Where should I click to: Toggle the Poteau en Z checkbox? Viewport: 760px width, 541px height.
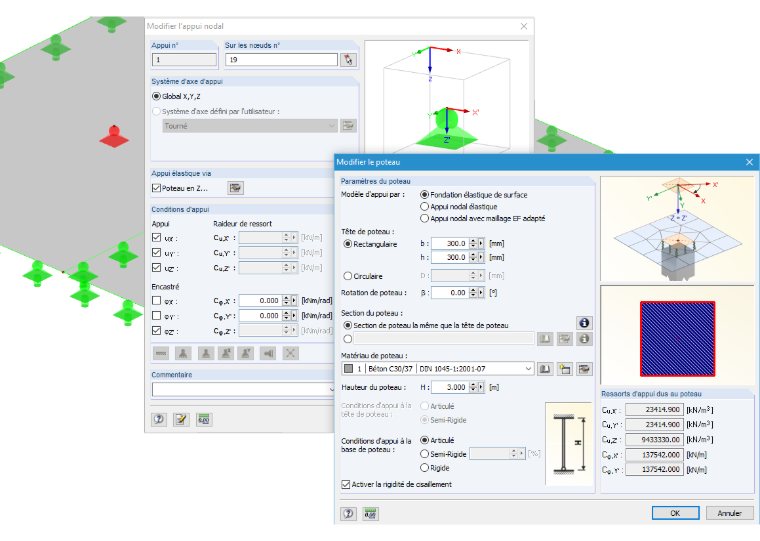pyautogui.click(x=156, y=188)
